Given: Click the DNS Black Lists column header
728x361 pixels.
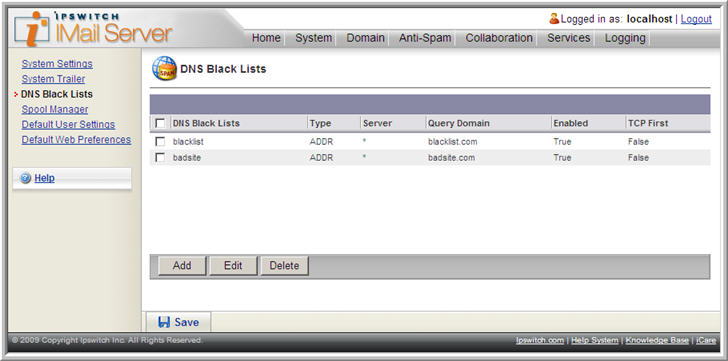Looking at the screenshot, I should [x=206, y=123].
